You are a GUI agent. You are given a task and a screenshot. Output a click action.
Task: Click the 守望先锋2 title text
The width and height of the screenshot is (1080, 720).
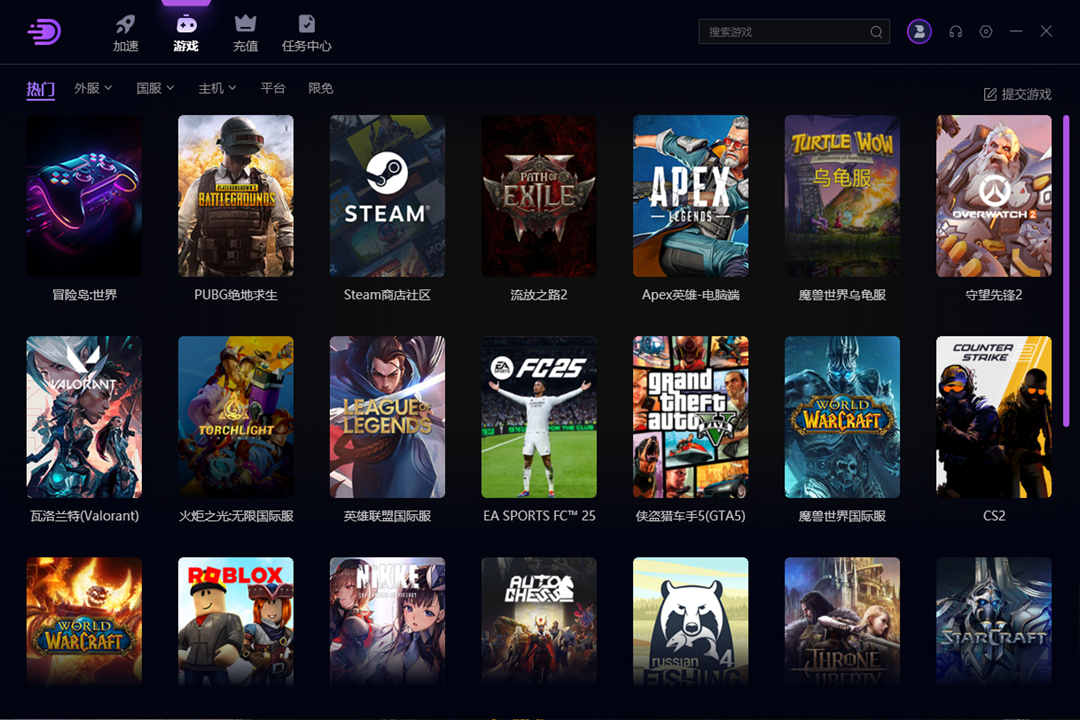[994, 295]
